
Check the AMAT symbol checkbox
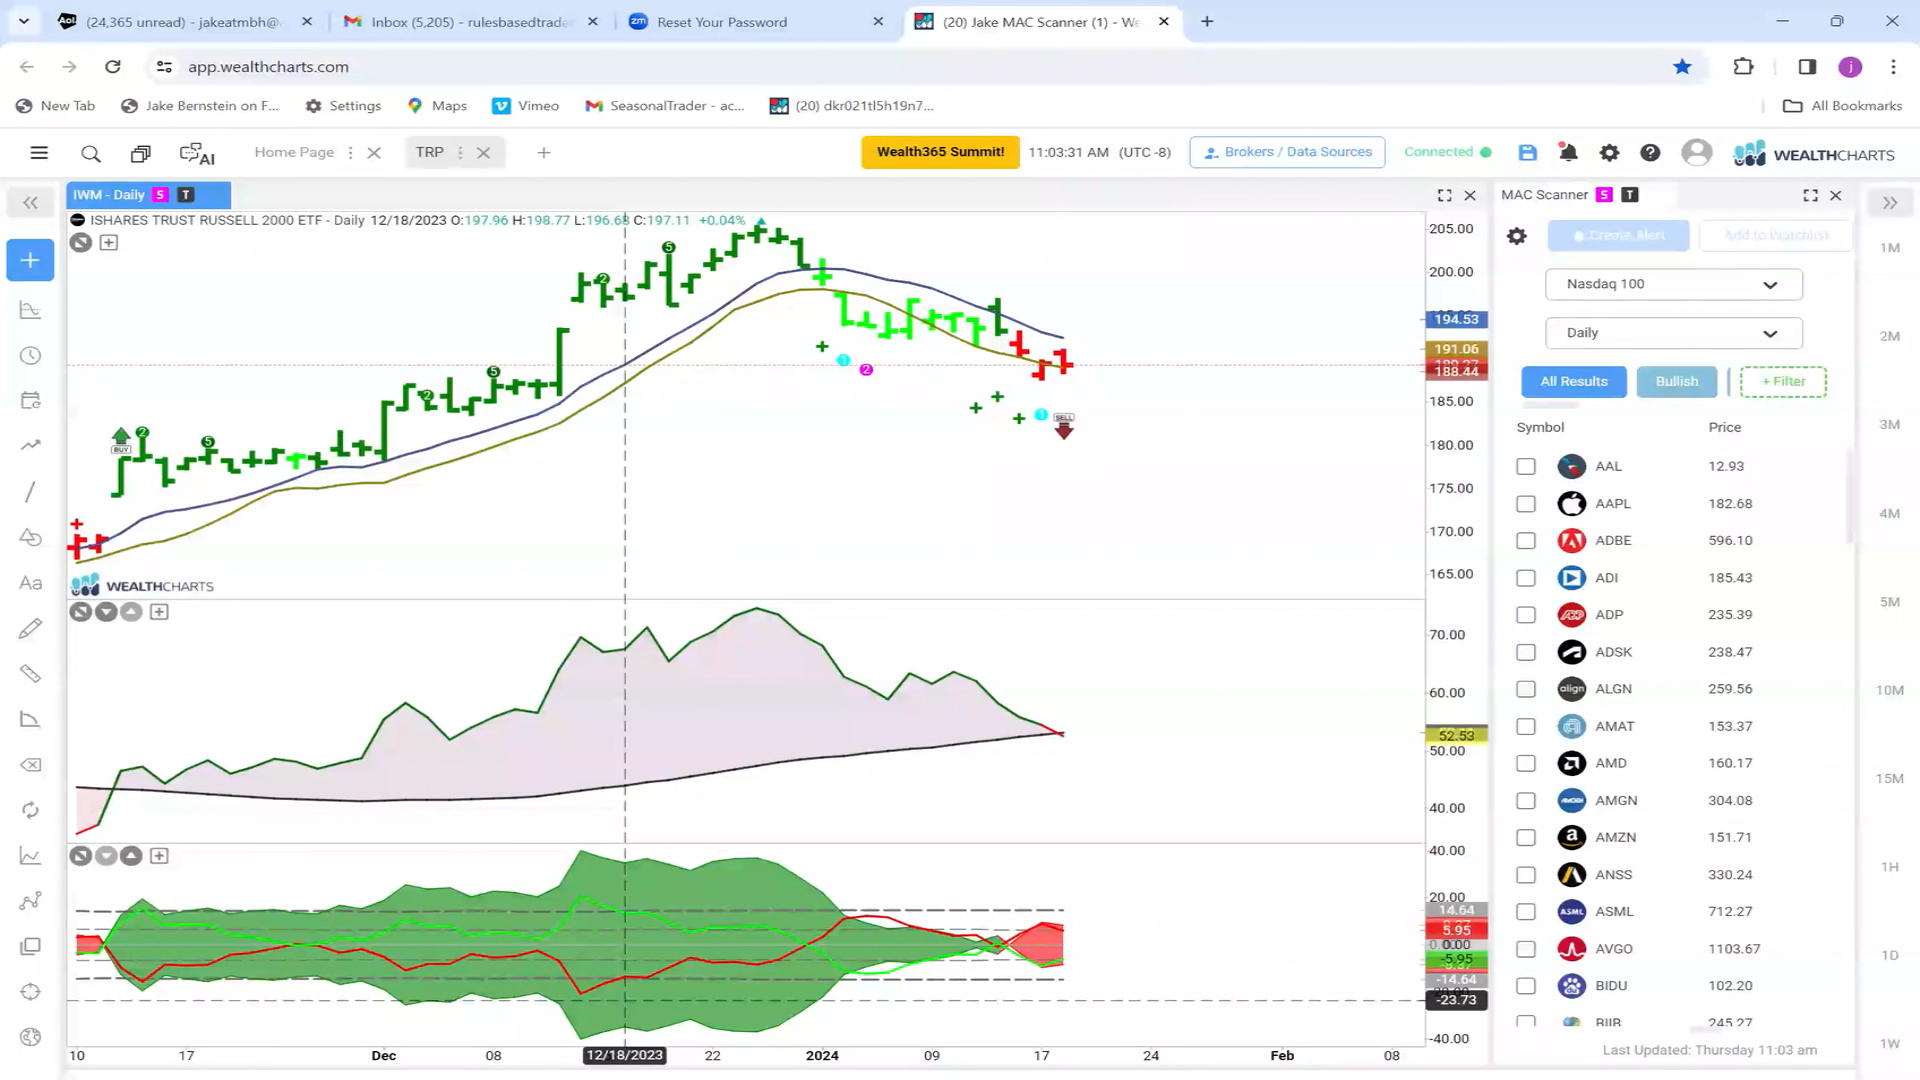point(1526,727)
